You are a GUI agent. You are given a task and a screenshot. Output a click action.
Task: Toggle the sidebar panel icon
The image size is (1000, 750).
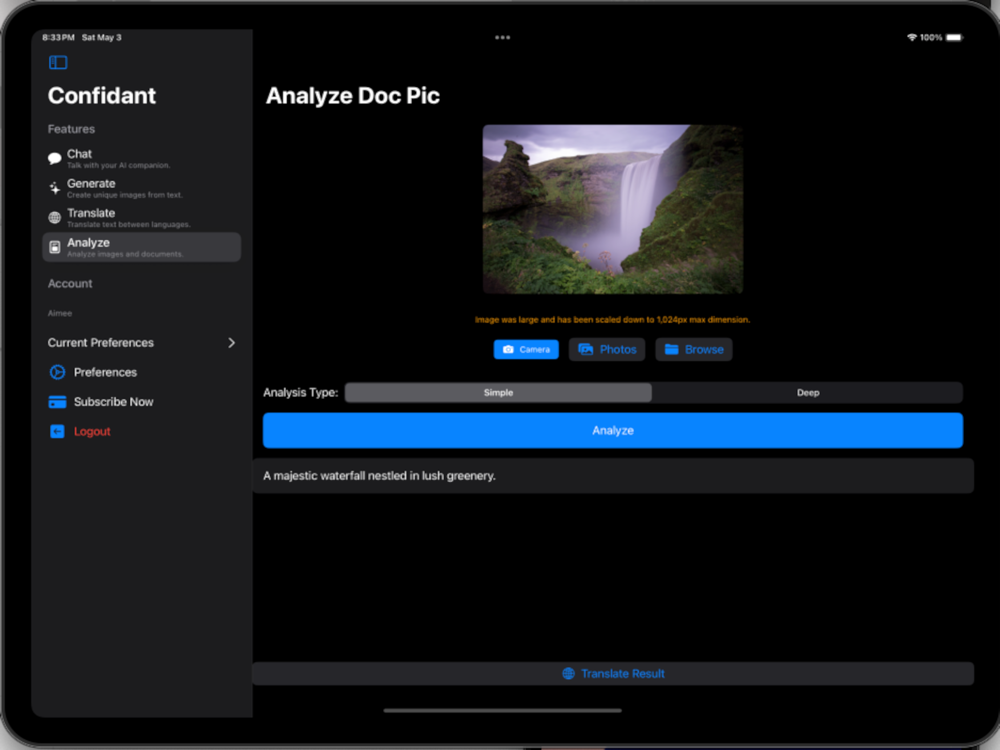pos(58,62)
